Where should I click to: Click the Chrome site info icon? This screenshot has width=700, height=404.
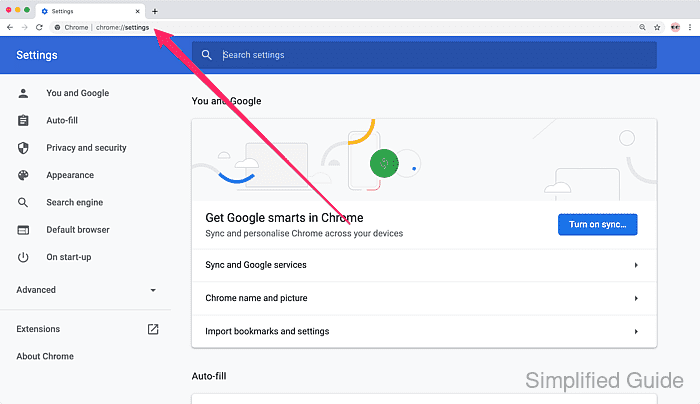click(x=57, y=27)
